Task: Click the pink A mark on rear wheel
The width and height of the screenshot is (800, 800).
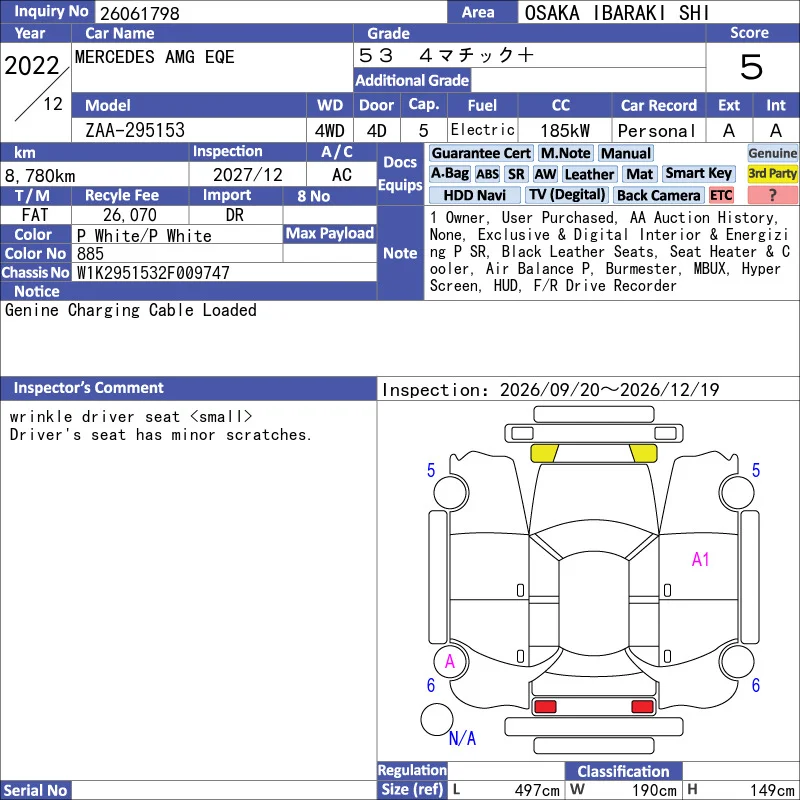Action: pos(449,662)
